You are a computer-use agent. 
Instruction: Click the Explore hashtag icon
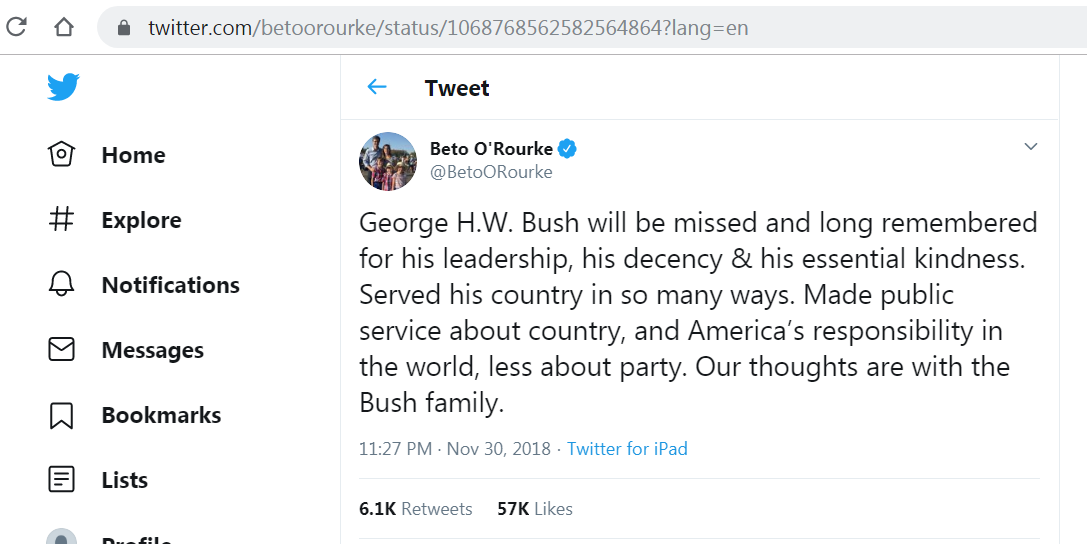[x=62, y=220]
